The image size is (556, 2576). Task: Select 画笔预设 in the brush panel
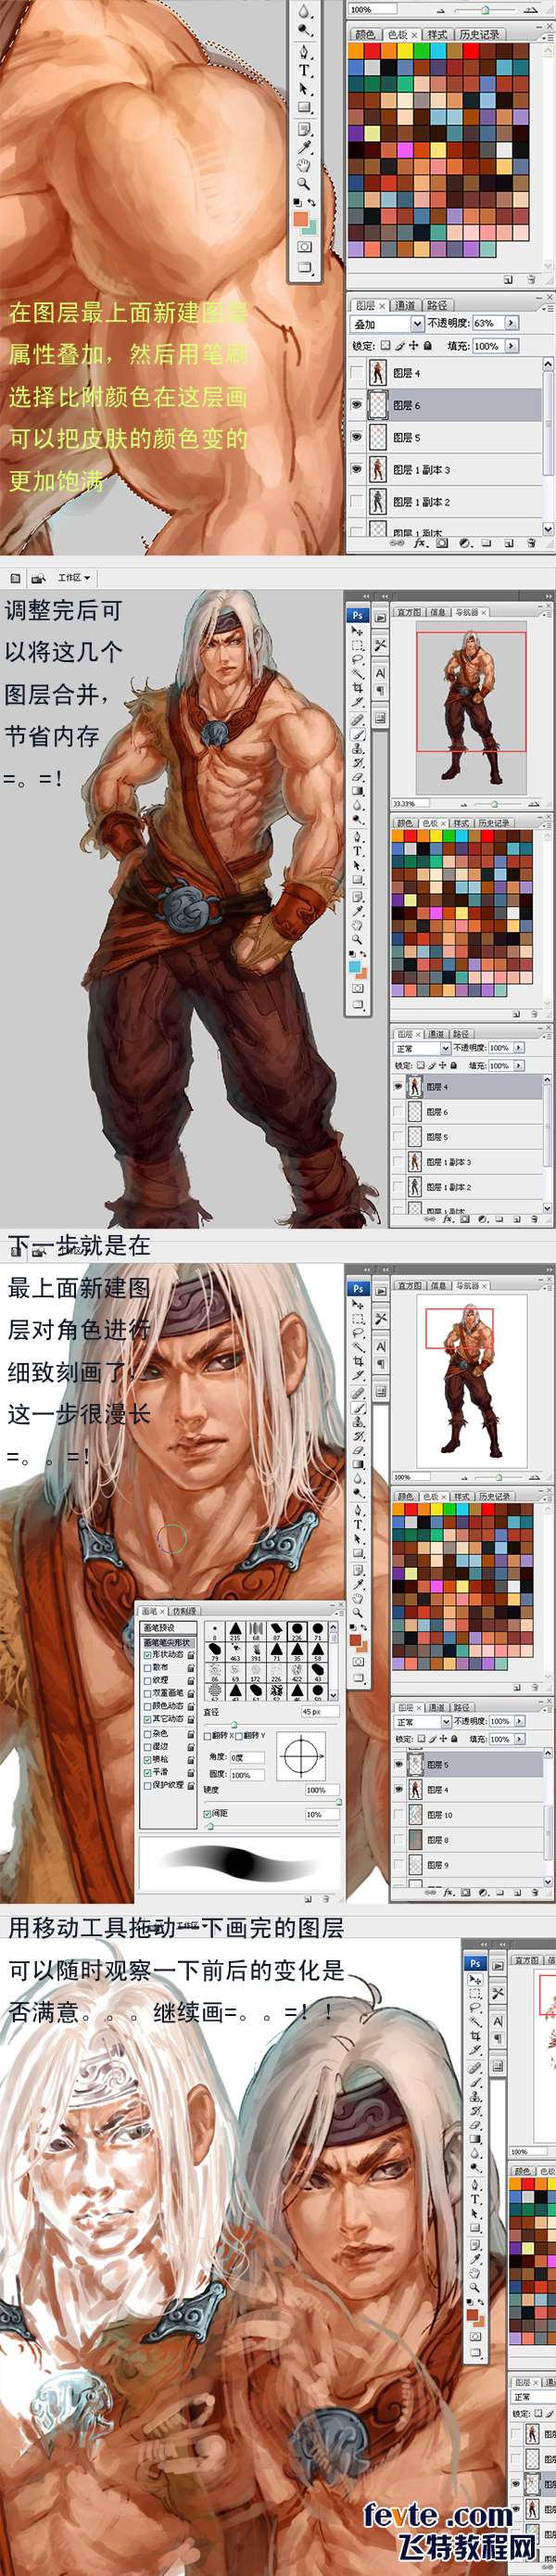(168, 1628)
